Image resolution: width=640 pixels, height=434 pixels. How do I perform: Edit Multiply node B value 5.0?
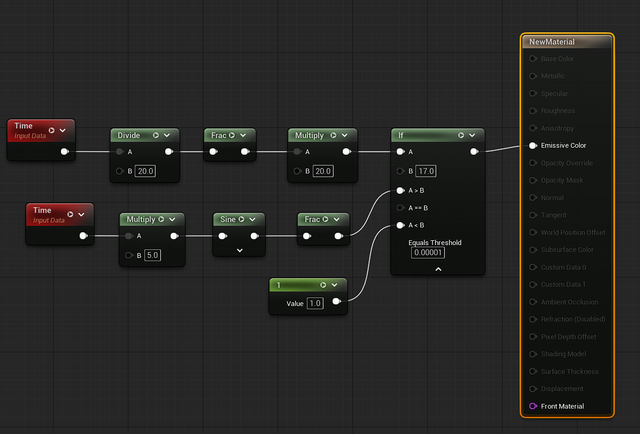pyautogui.click(x=152, y=255)
